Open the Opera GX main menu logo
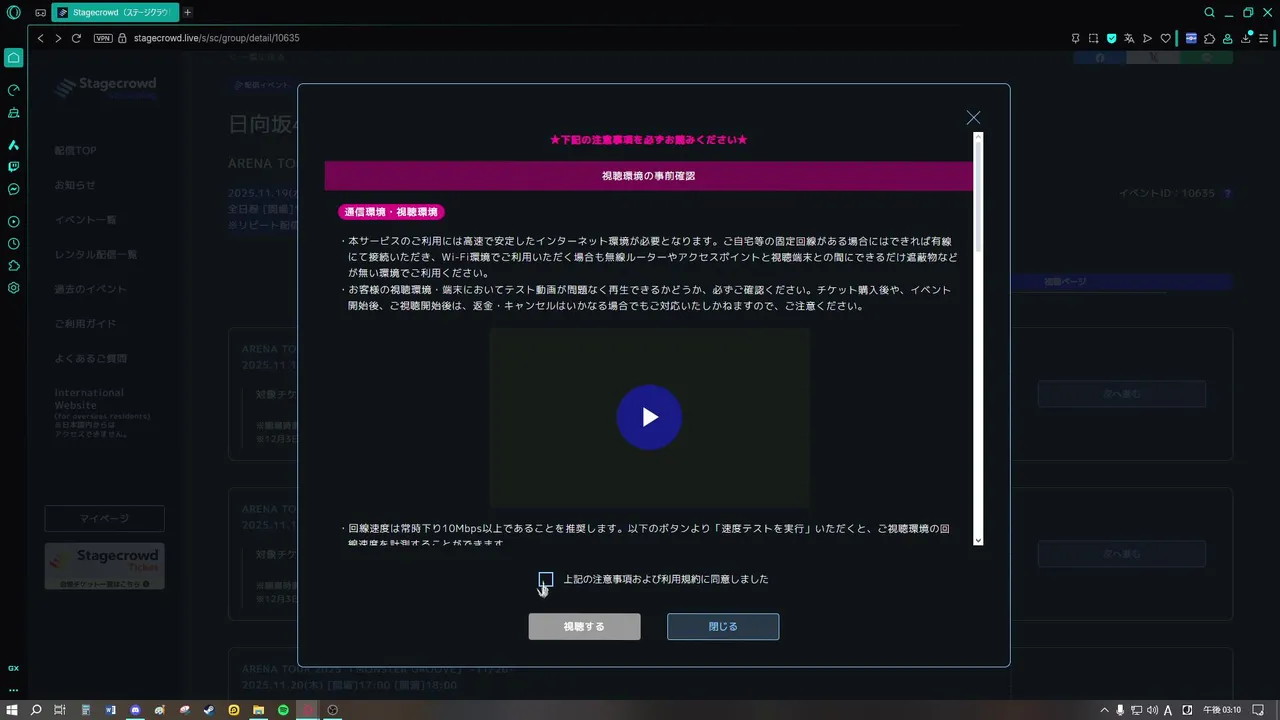 pos(13,13)
